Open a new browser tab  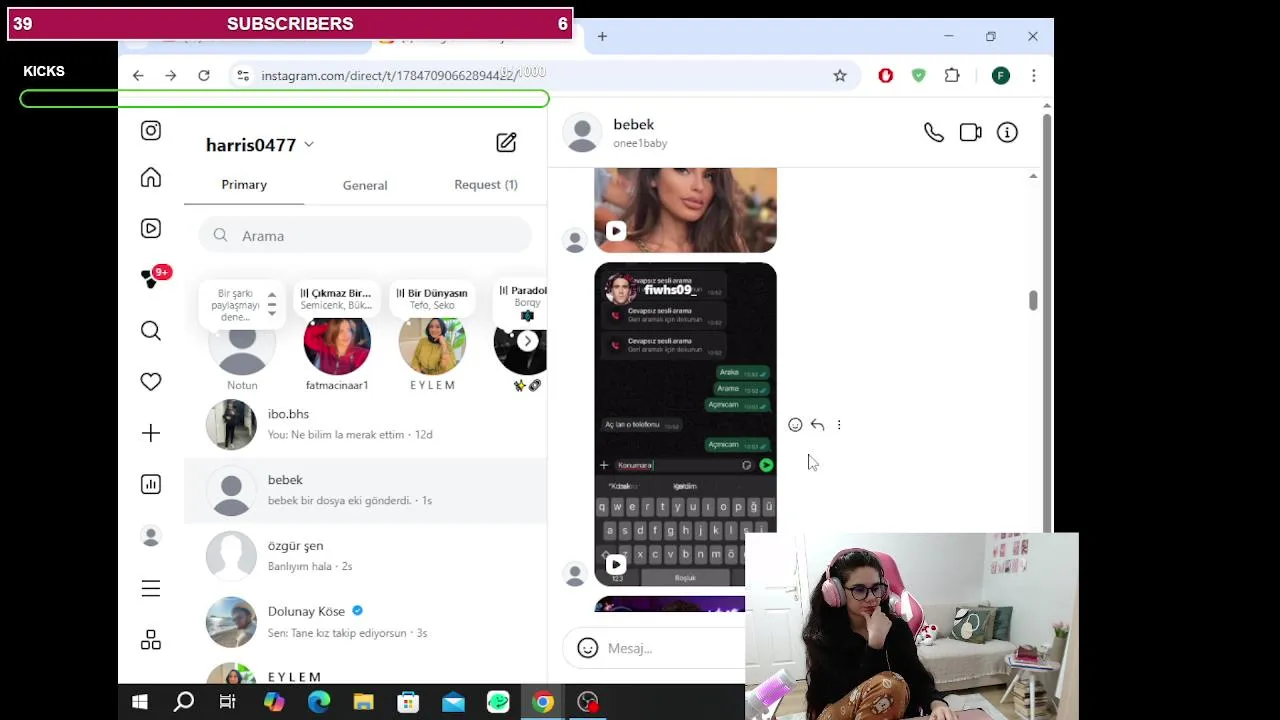click(602, 37)
